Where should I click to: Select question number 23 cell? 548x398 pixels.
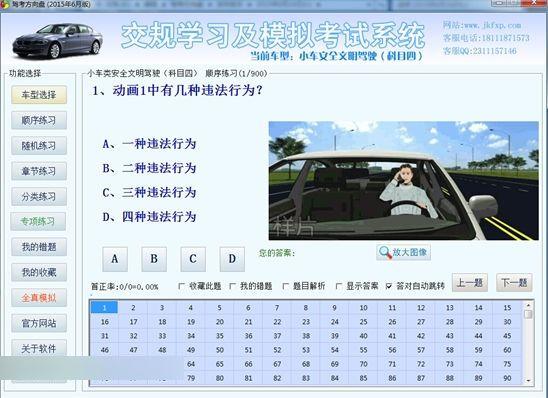click(306, 321)
